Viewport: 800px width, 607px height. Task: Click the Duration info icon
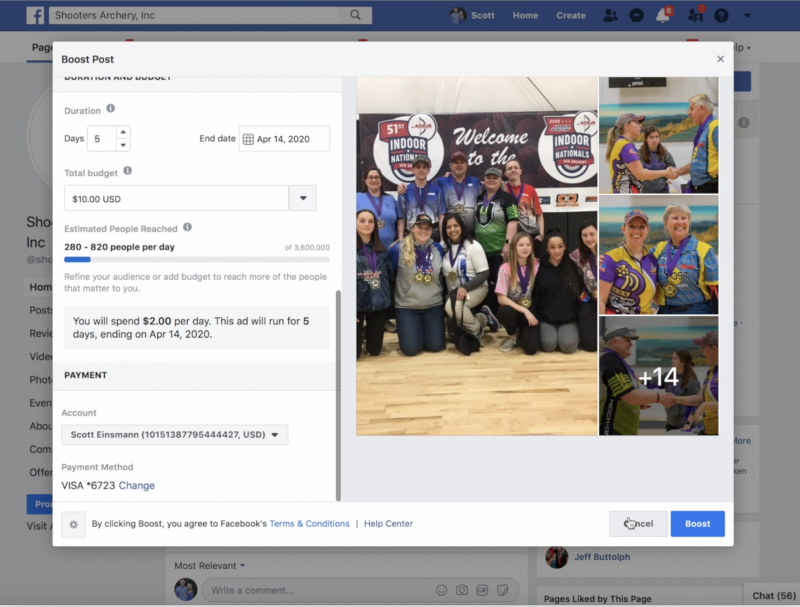tap(111, 109)
